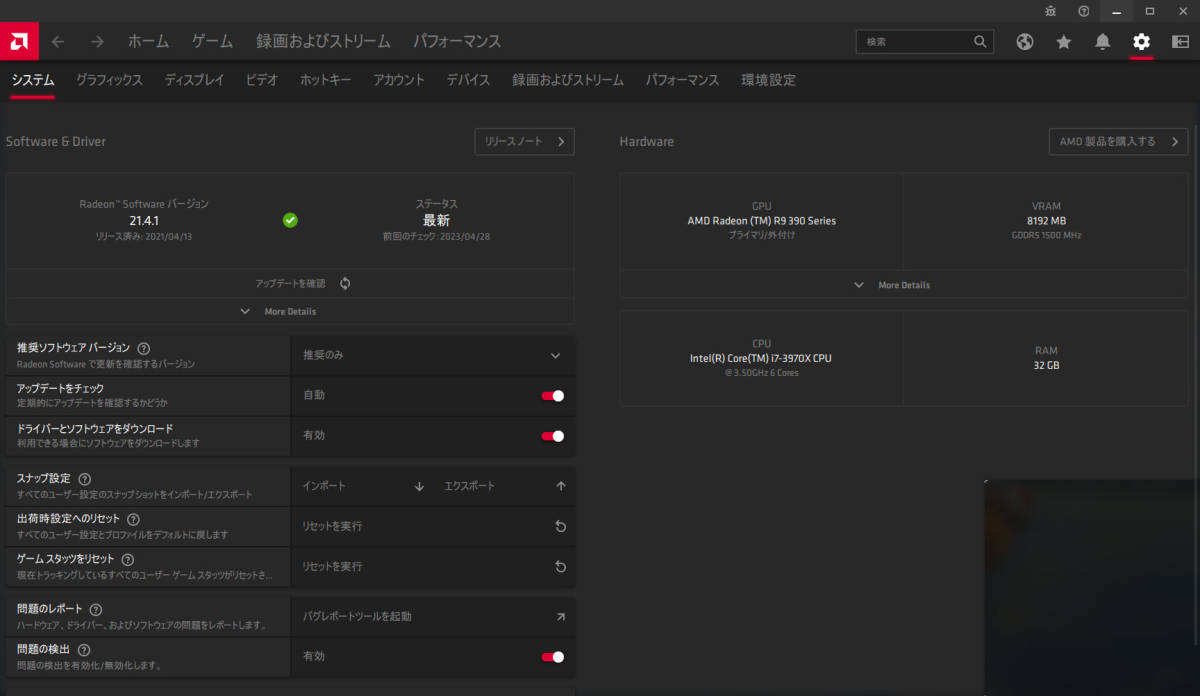Viewport: 1200px width, 696px height.
Task: Switch to グラフィックス tab
Action: click(x=109, y=80)
